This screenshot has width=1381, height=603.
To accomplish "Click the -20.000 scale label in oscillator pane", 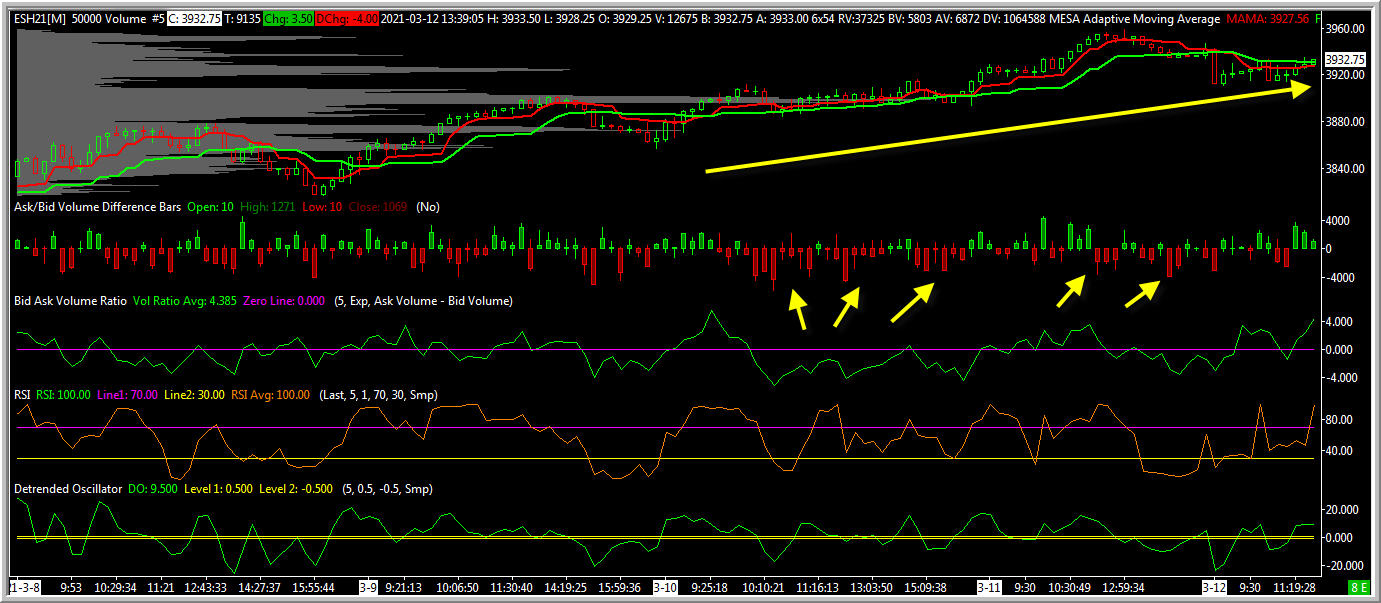I will pos(1347,566).
